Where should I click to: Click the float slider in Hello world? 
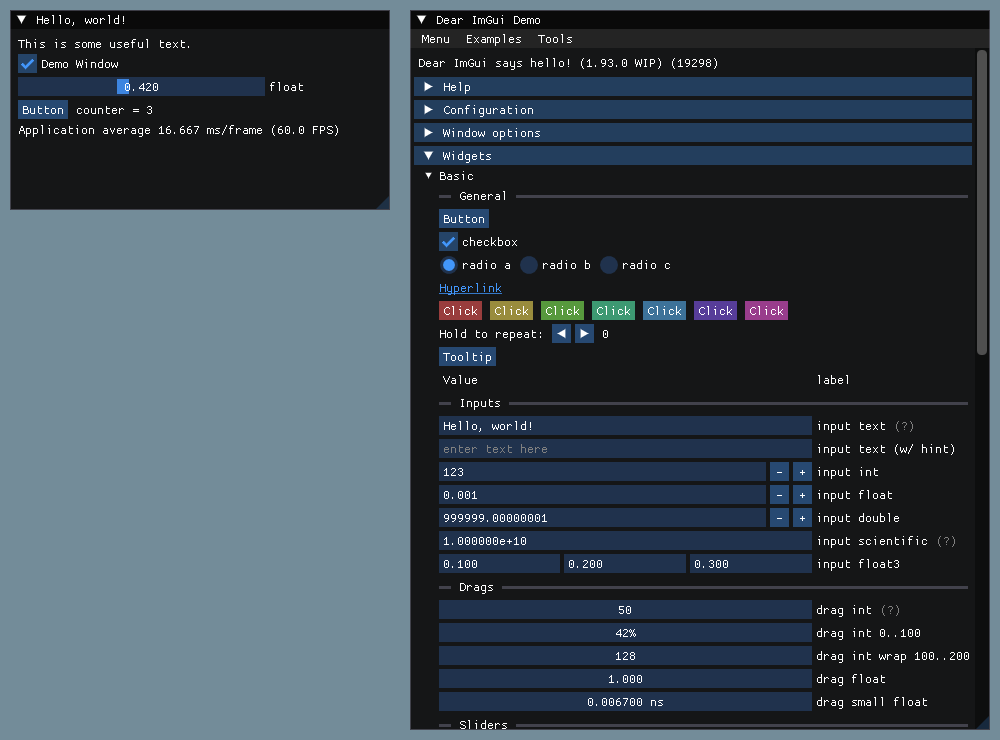[x=142, y=87]
